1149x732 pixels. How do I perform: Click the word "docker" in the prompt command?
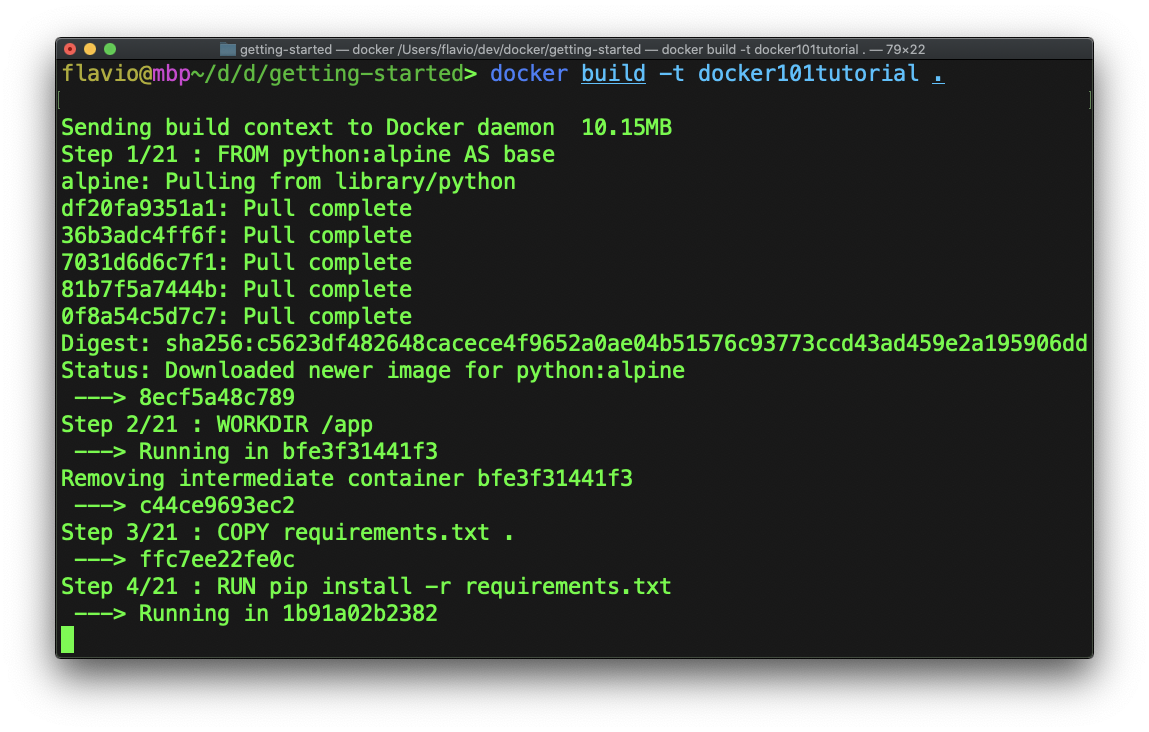[529, 74]
